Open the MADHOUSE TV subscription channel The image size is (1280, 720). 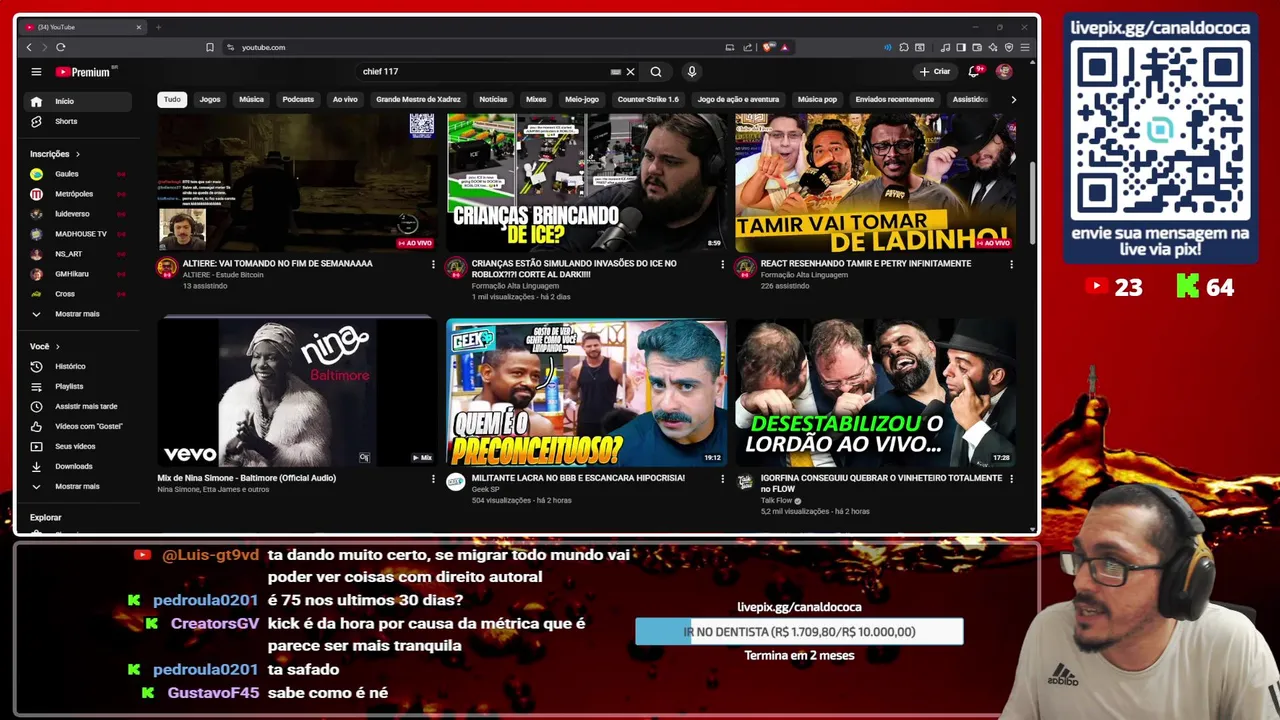coord(77,234)
